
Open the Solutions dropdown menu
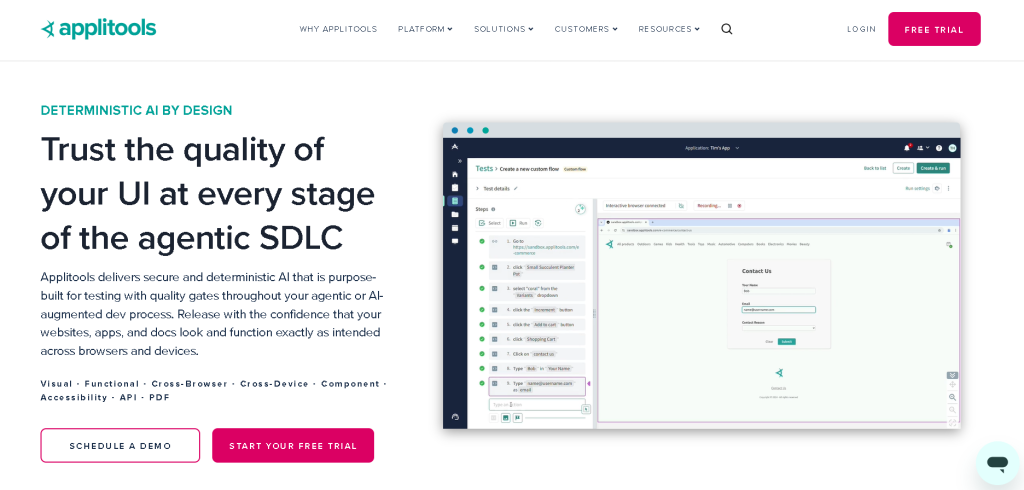click(504, 29)
